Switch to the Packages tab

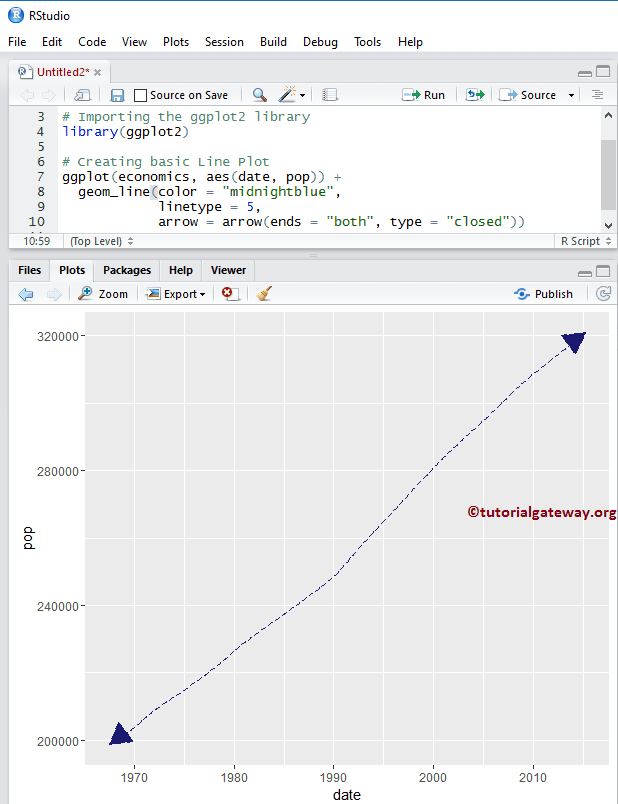pyautogui.click(x=127, y=270)
